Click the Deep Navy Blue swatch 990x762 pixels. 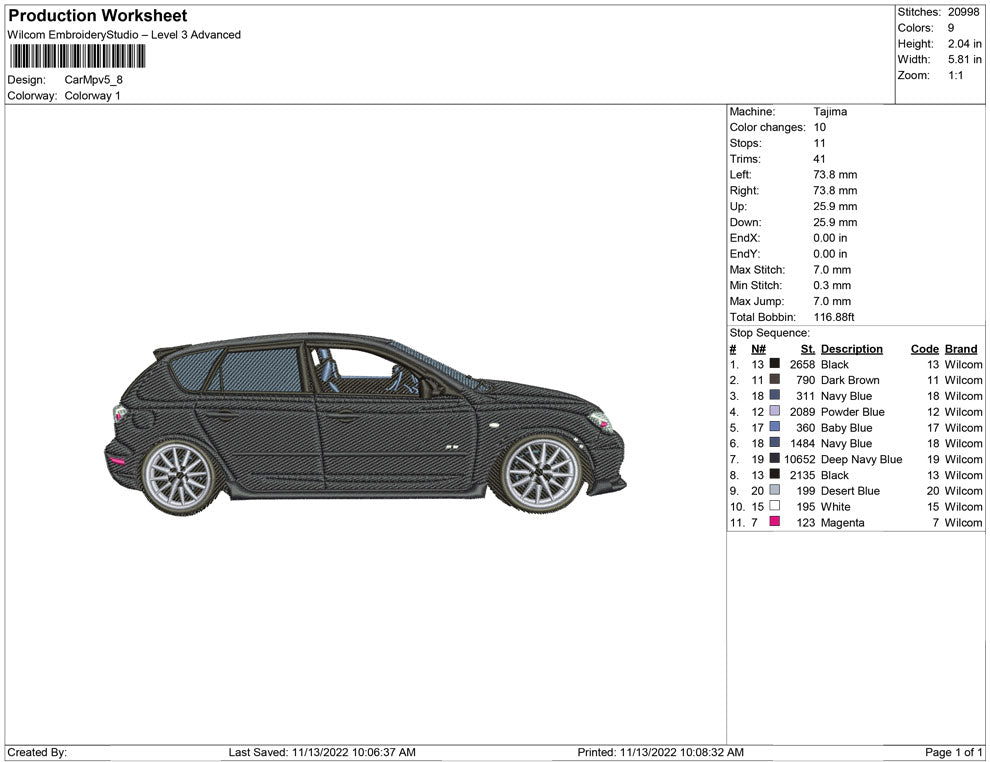[x=774, y=459]
